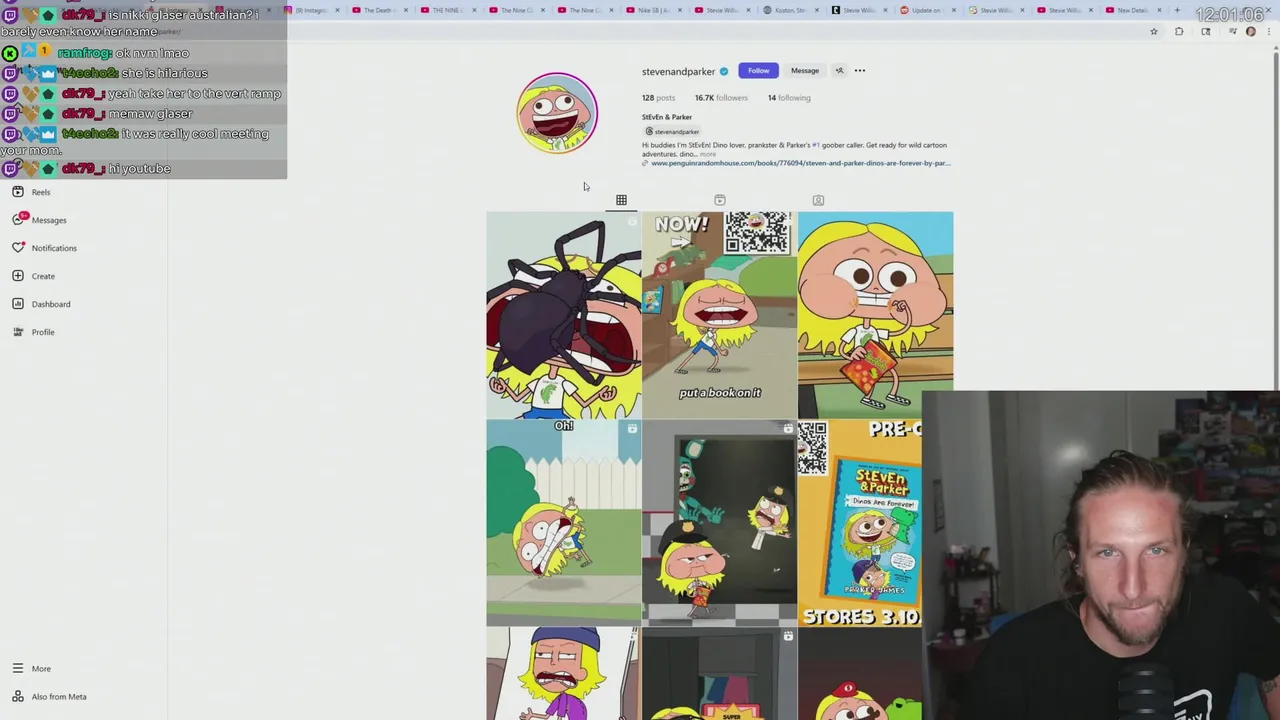Open Also from Meta

[x=50, y=696]
